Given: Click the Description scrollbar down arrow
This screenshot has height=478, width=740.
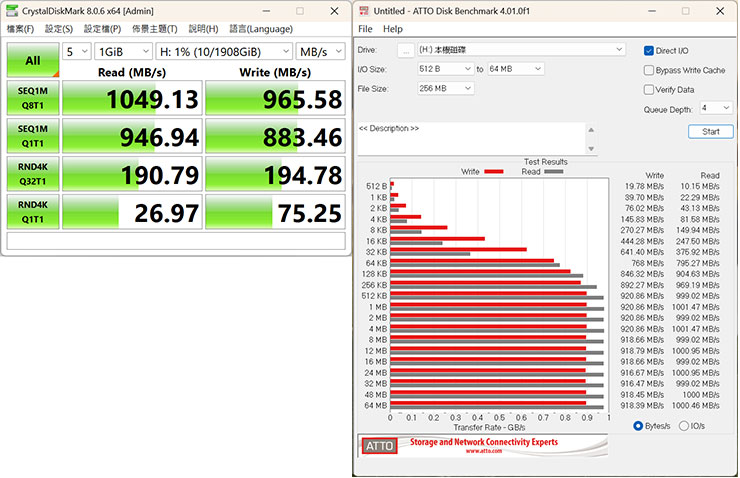Looking at the screenshot, I should (591, 149).
